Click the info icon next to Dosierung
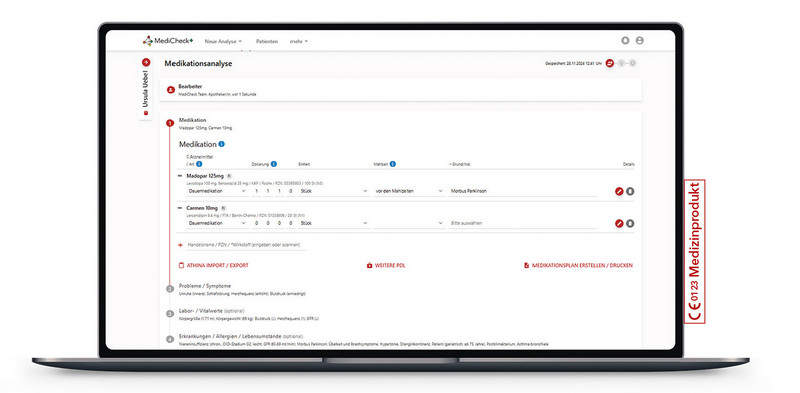The width and height of the screenshot is (800, 393). point(273,164)
